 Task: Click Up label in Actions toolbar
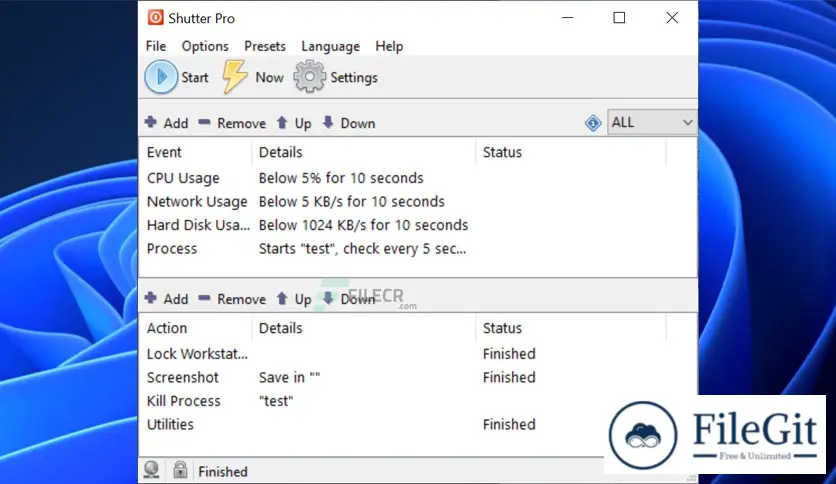click(303, 300)
